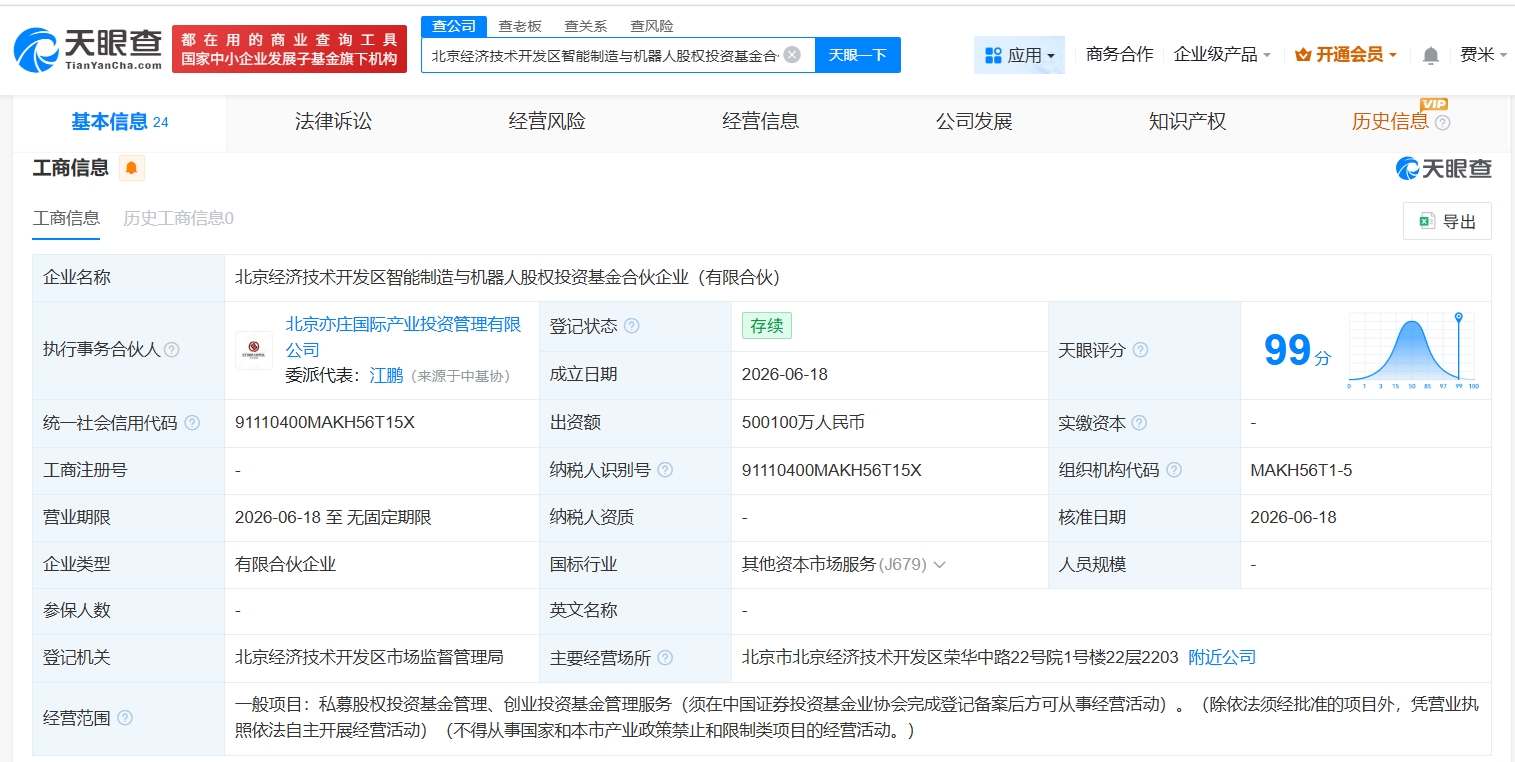Click the 附近公司 nearby companies link
Screen dimensions: 1515x762
click(1222, 658)
